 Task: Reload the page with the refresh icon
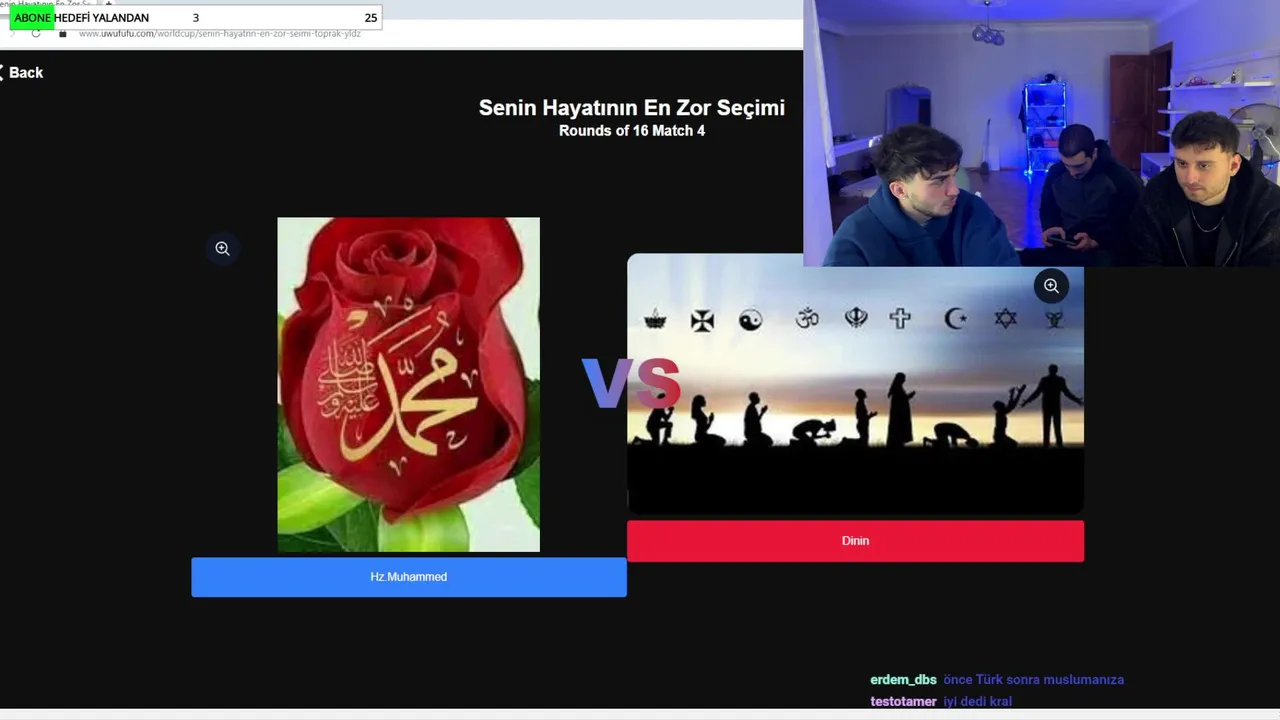(36, 33)
